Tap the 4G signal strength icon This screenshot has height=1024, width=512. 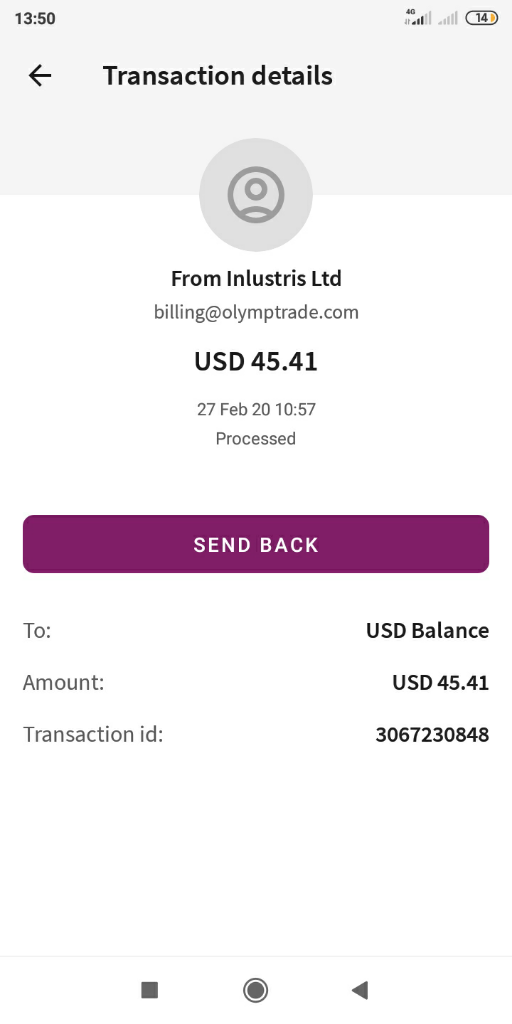[418, 18]
